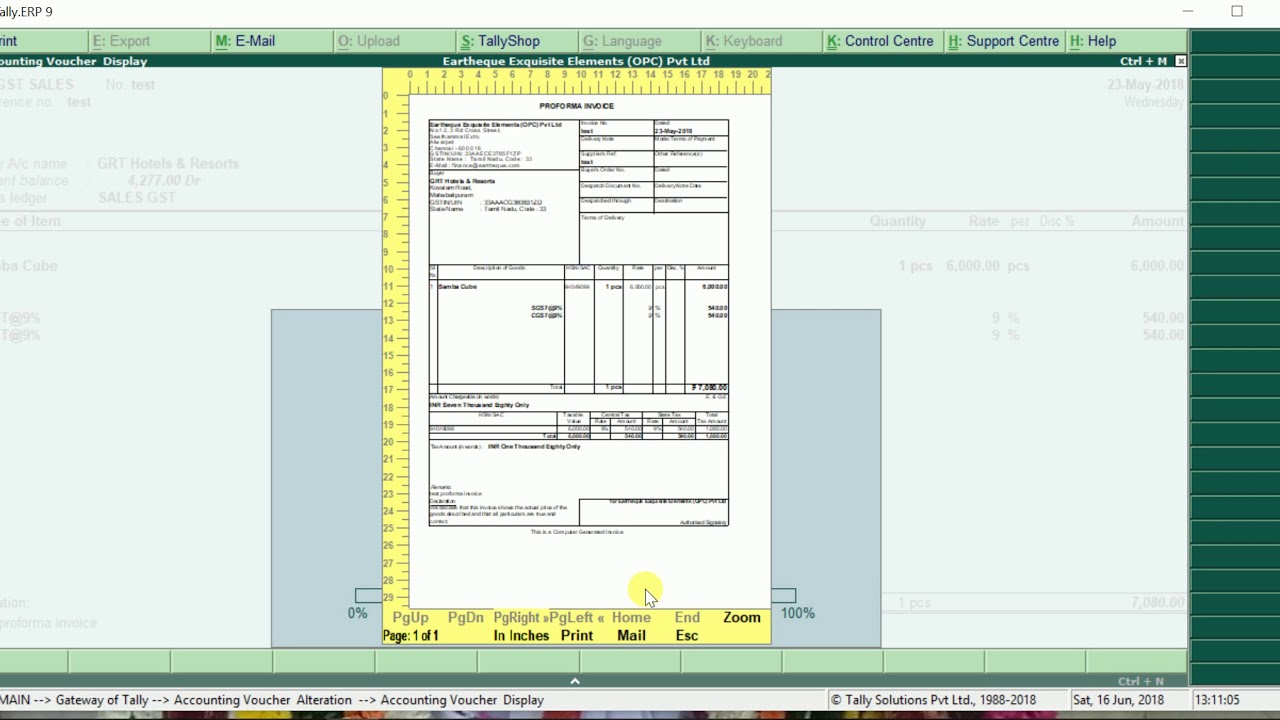Click End in the preview controls
The height and width of the screenshot is (720, 1280).
687,617
